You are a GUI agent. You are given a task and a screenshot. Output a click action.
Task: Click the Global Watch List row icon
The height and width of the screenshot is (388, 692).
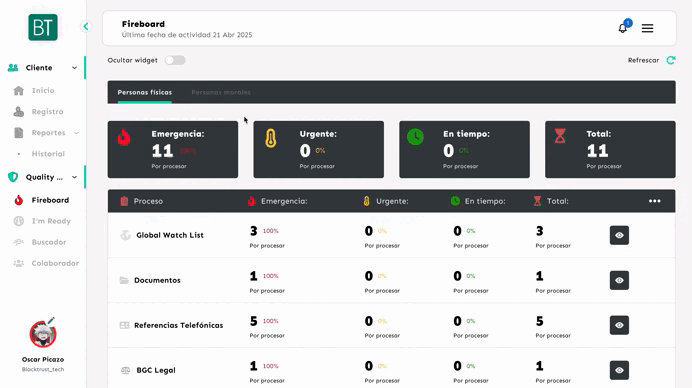[125, 235]
